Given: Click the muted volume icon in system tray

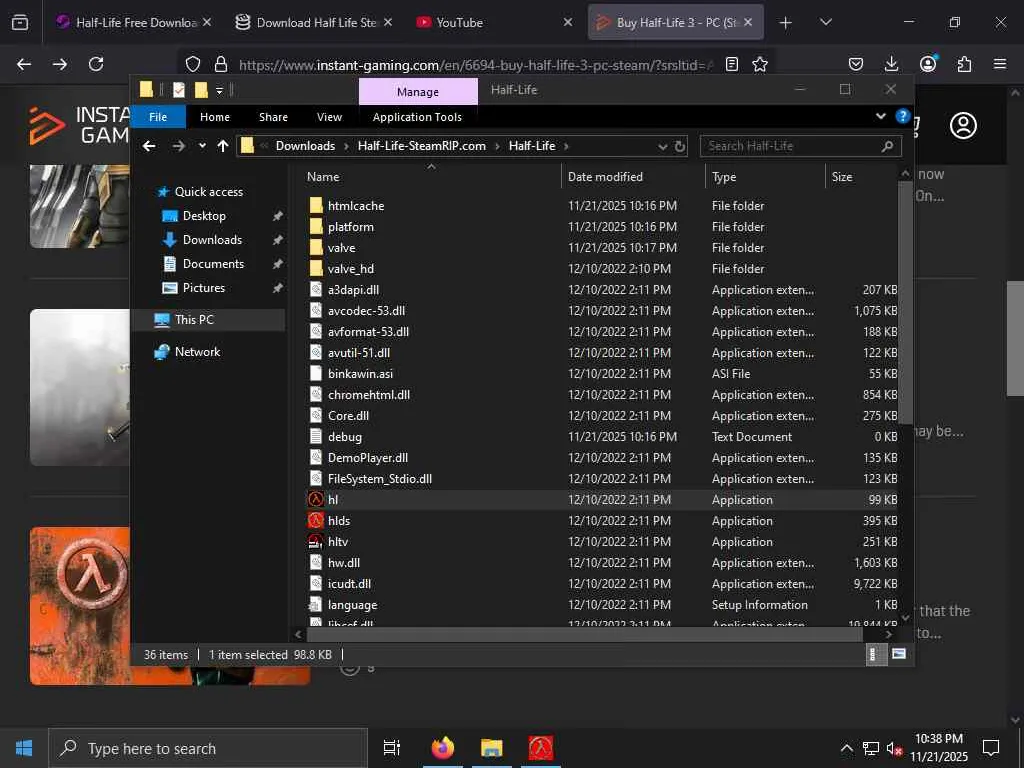Looking at the screenshot, I should (x=894, y=748).
